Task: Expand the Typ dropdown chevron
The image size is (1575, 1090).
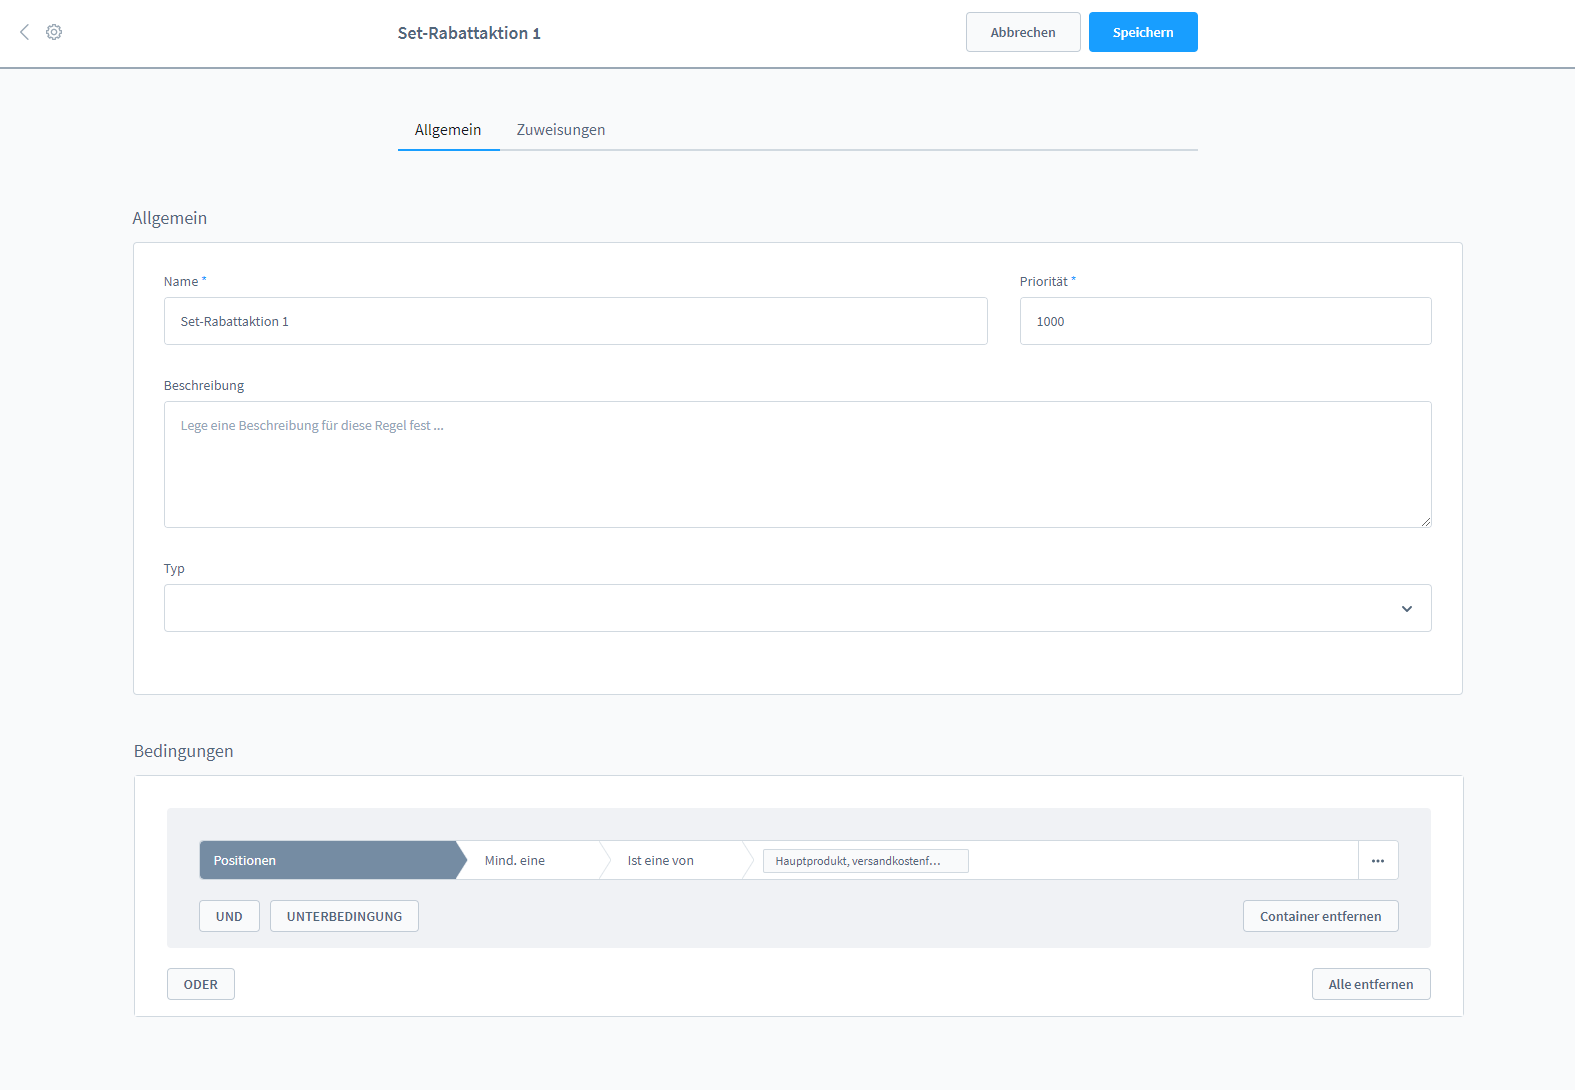Action: pyautogui.click(x=1406, y=609)
